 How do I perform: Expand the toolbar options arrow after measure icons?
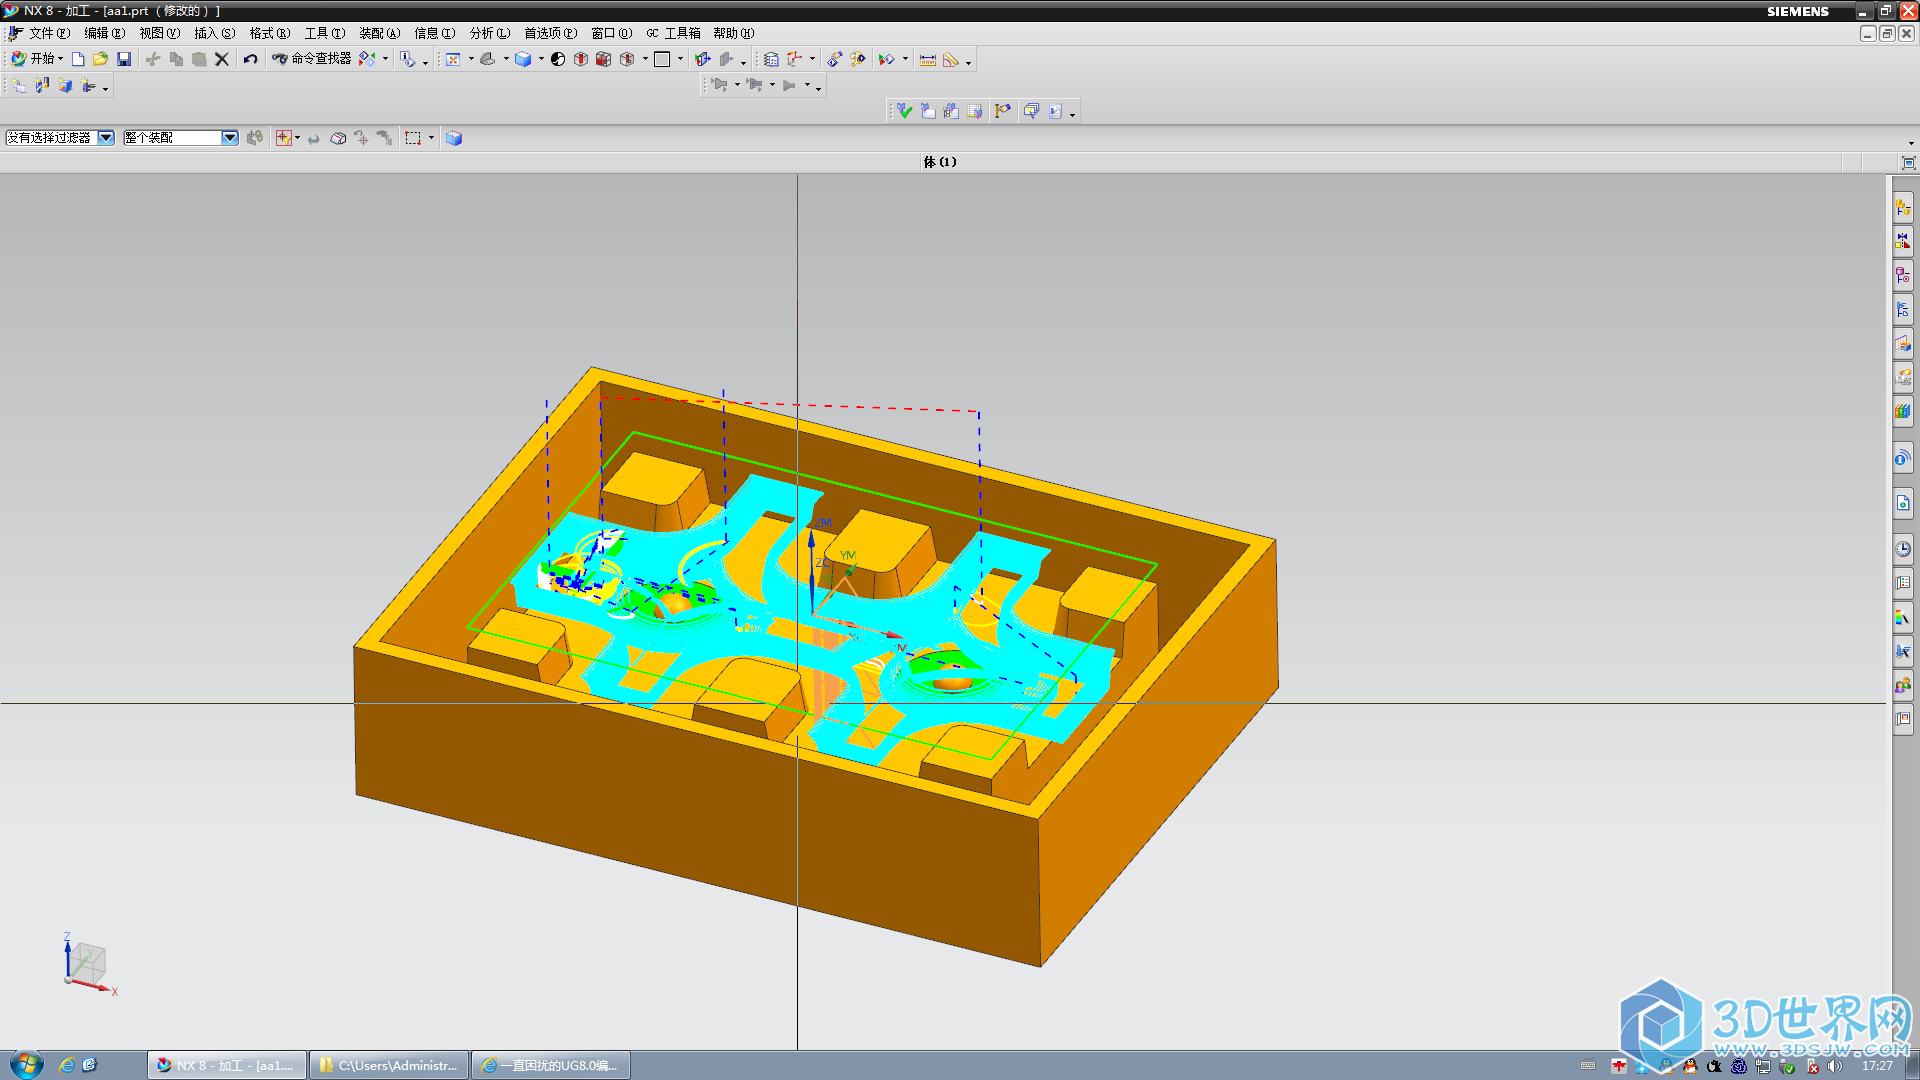click(x=968, y=62)
